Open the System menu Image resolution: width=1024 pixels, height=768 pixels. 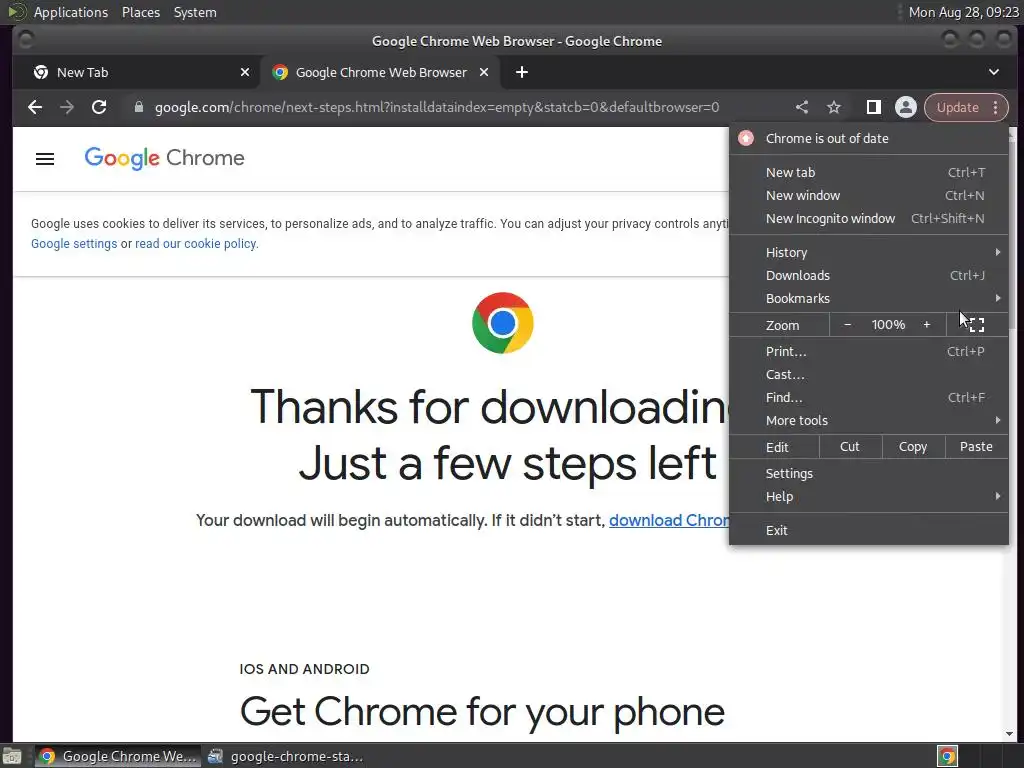tap(195, 12)
